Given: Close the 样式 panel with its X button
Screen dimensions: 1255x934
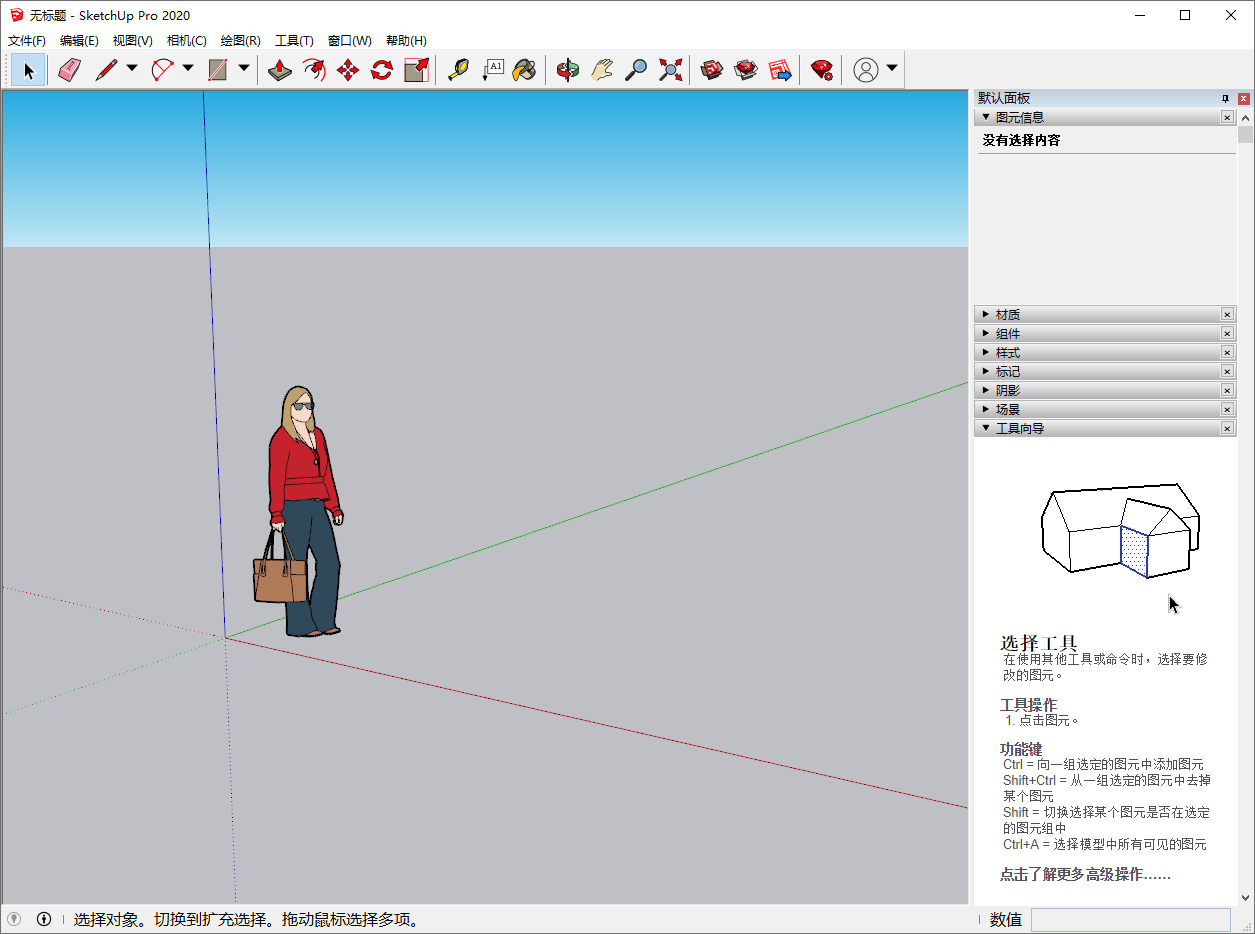Looking at the screenshot, I should [1227, 353].
